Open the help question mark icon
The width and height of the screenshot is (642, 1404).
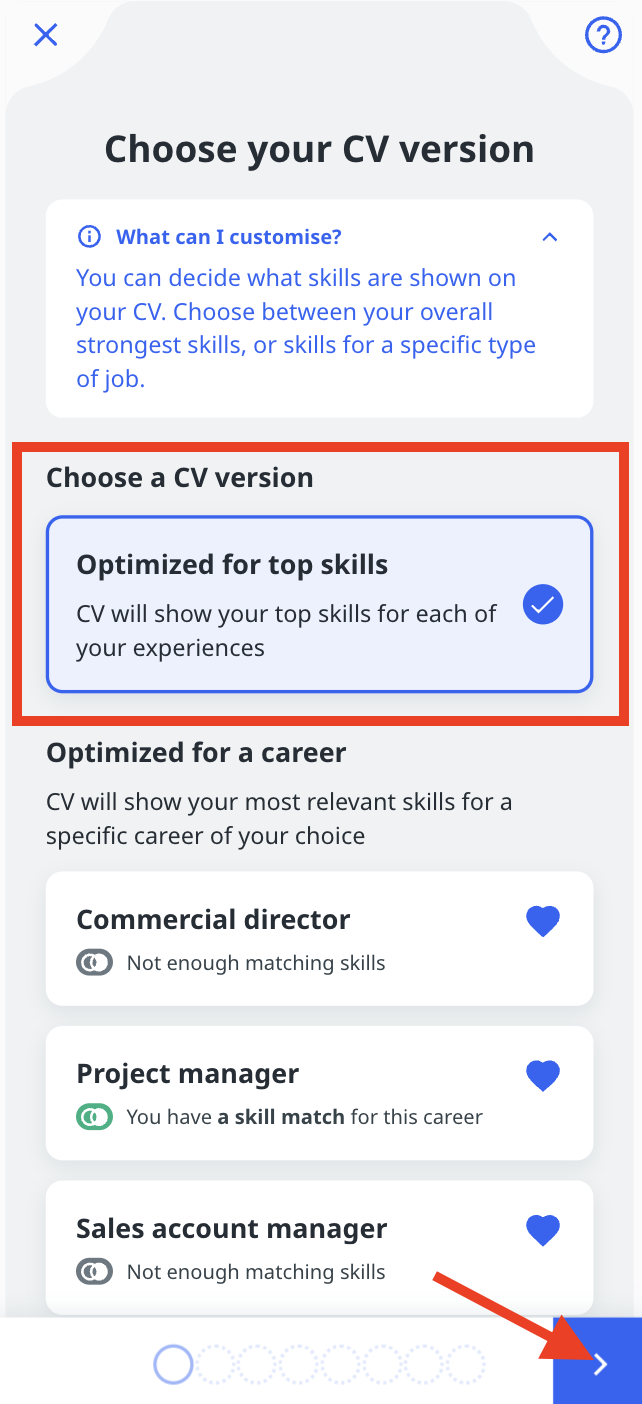[x=603, y=36]
